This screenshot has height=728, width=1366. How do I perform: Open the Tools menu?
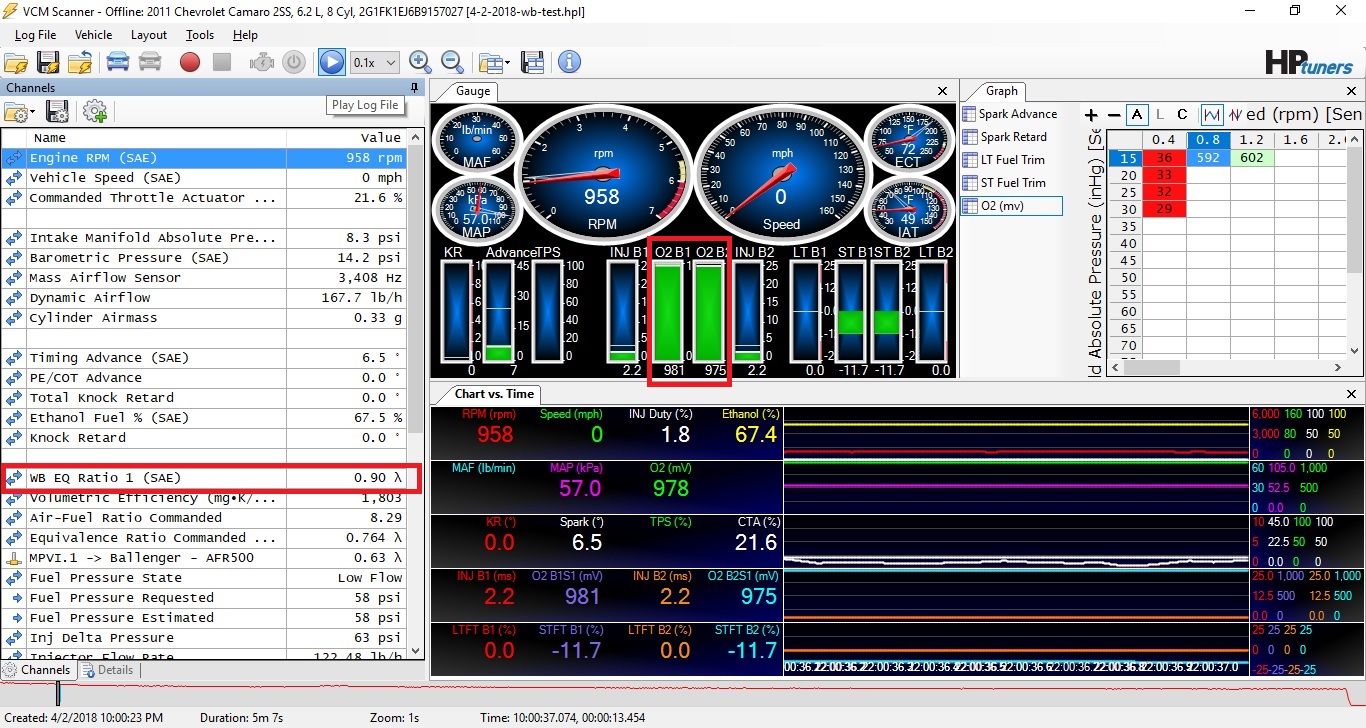[x=200, y=35]
